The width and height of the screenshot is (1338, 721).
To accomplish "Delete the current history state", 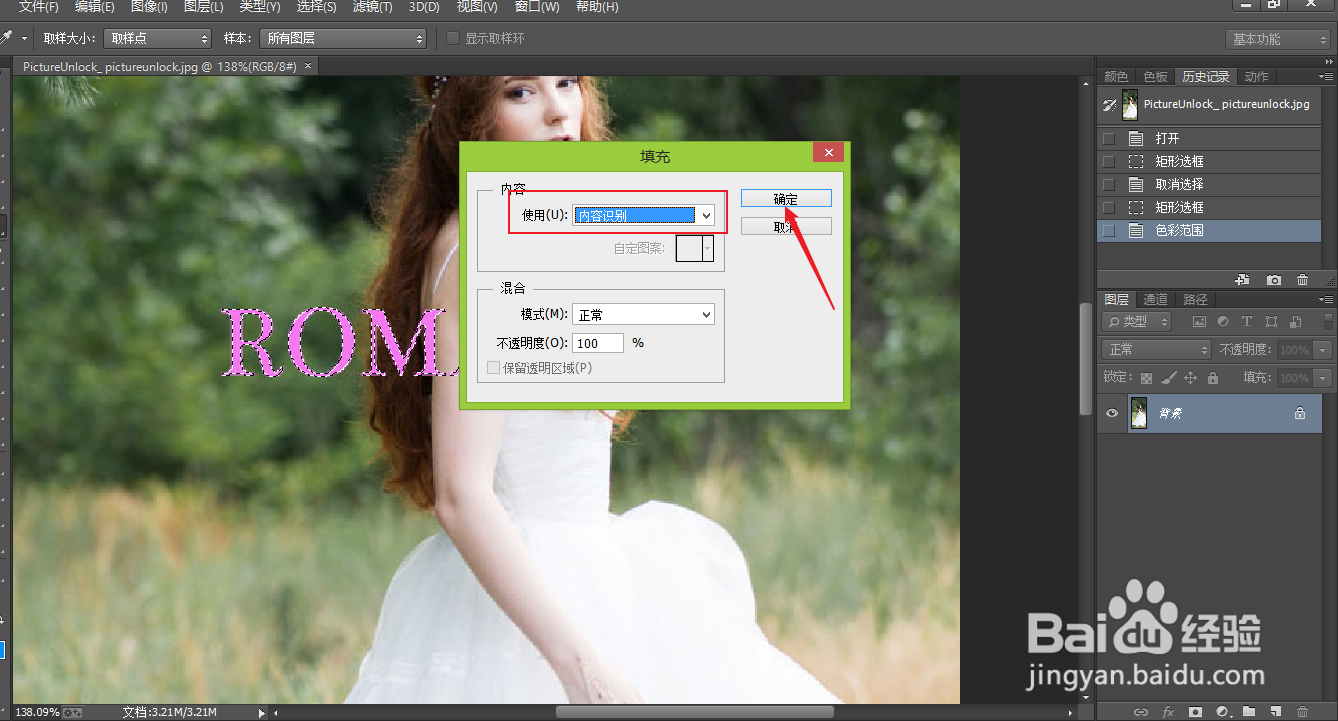I will [x=1302, y=280].
